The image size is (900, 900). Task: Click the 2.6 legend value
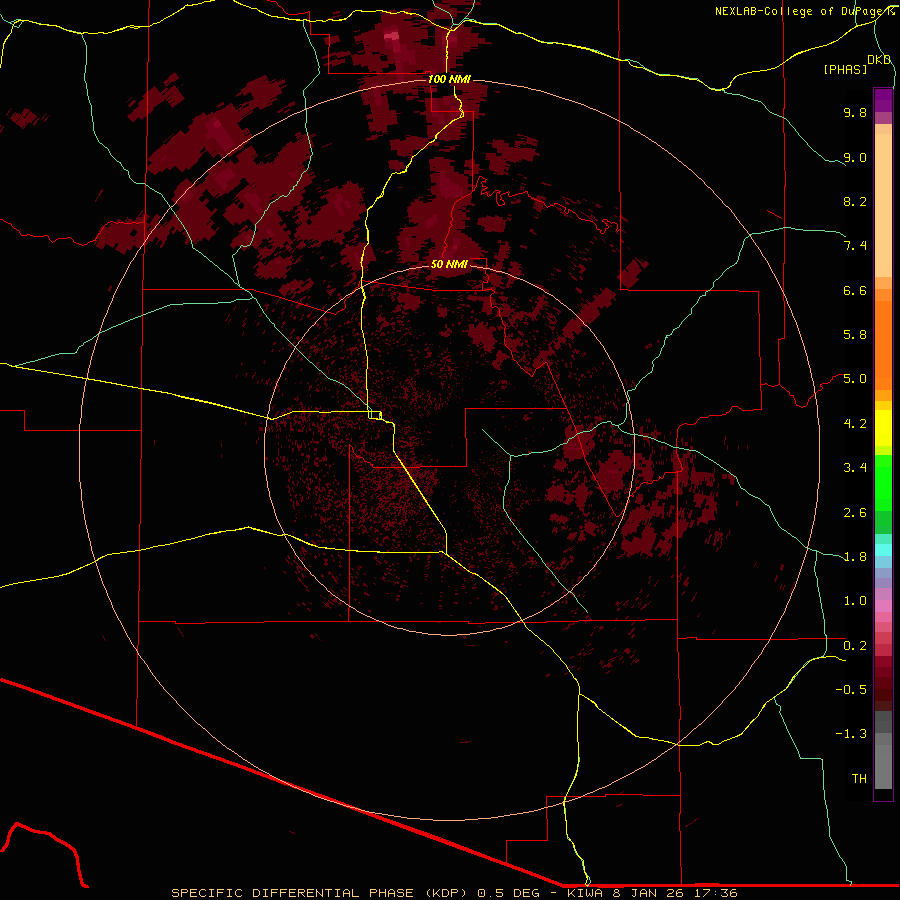(x=855, y=513)
